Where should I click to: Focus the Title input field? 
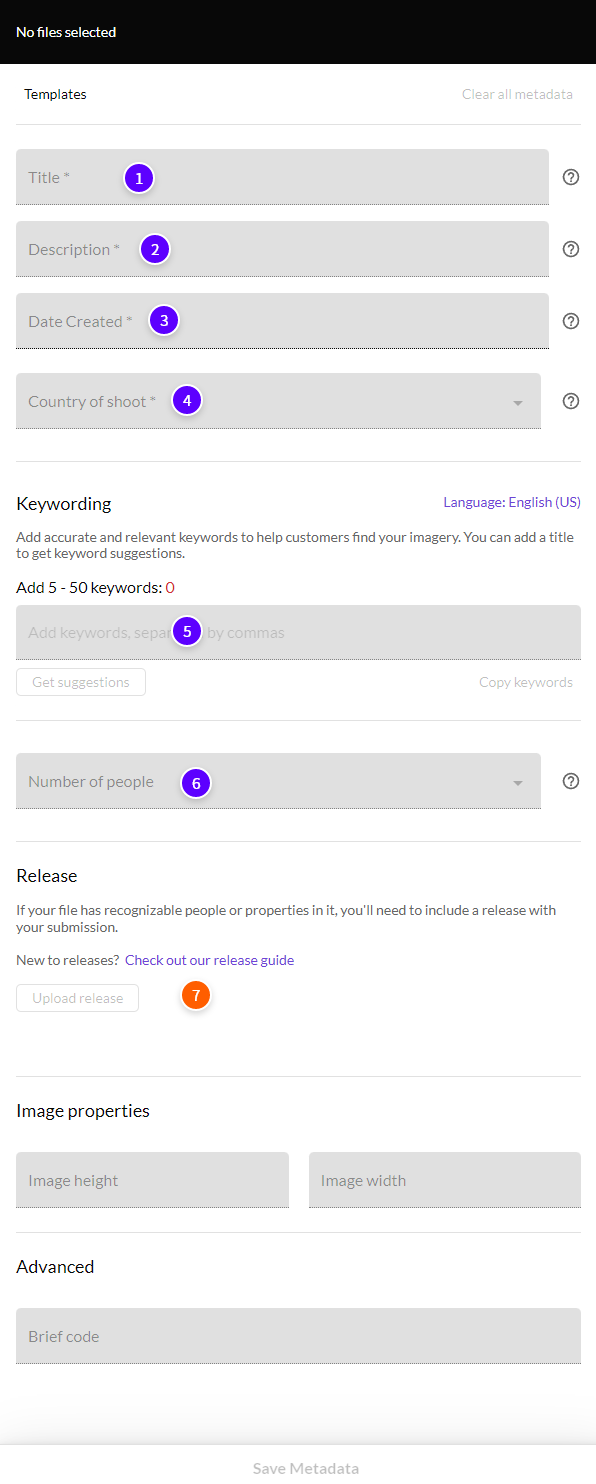coord(282,177)
